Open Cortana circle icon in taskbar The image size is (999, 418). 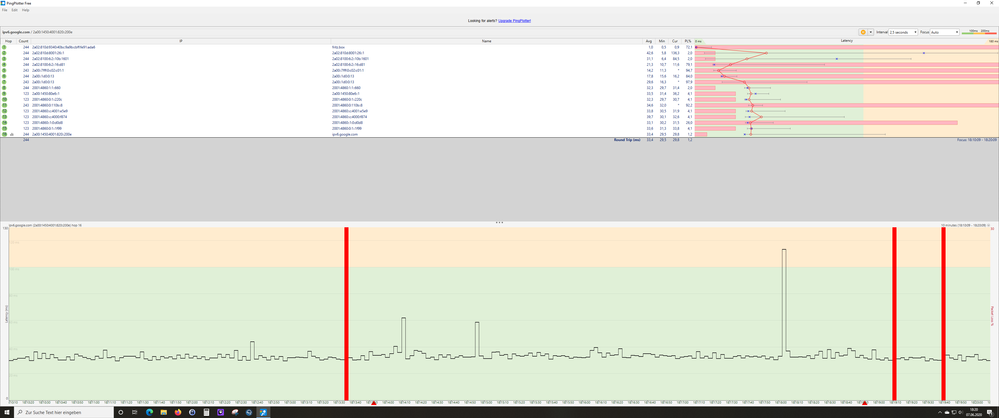point(121,412)
